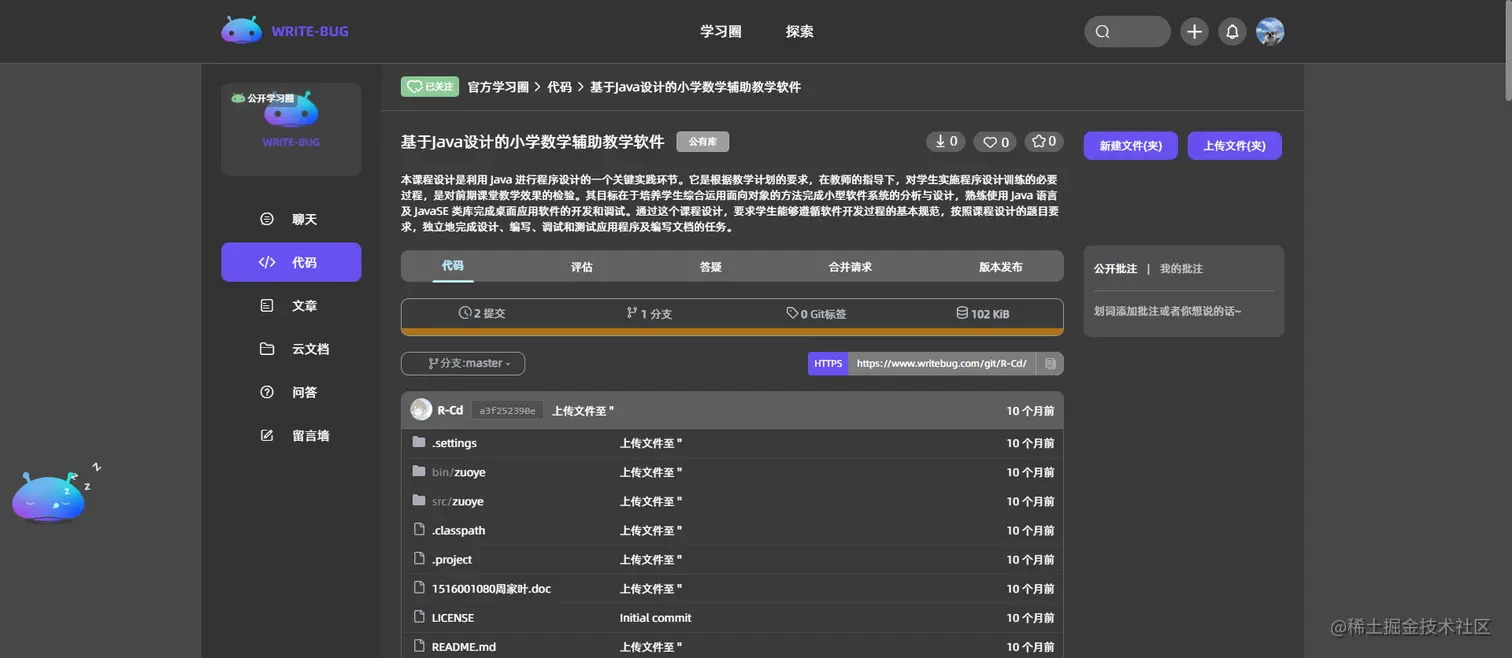
Task: Click the 聊天 chat icon in the sidebar
Action: tap(267, 219)
